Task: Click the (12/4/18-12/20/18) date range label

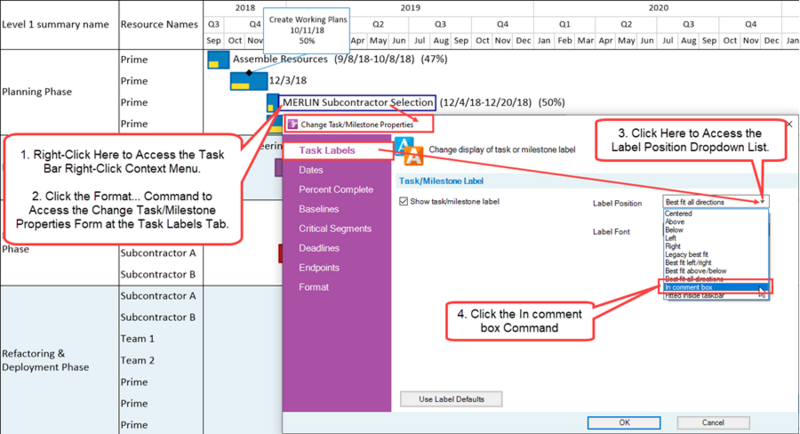Action: [x=485, y=103]
